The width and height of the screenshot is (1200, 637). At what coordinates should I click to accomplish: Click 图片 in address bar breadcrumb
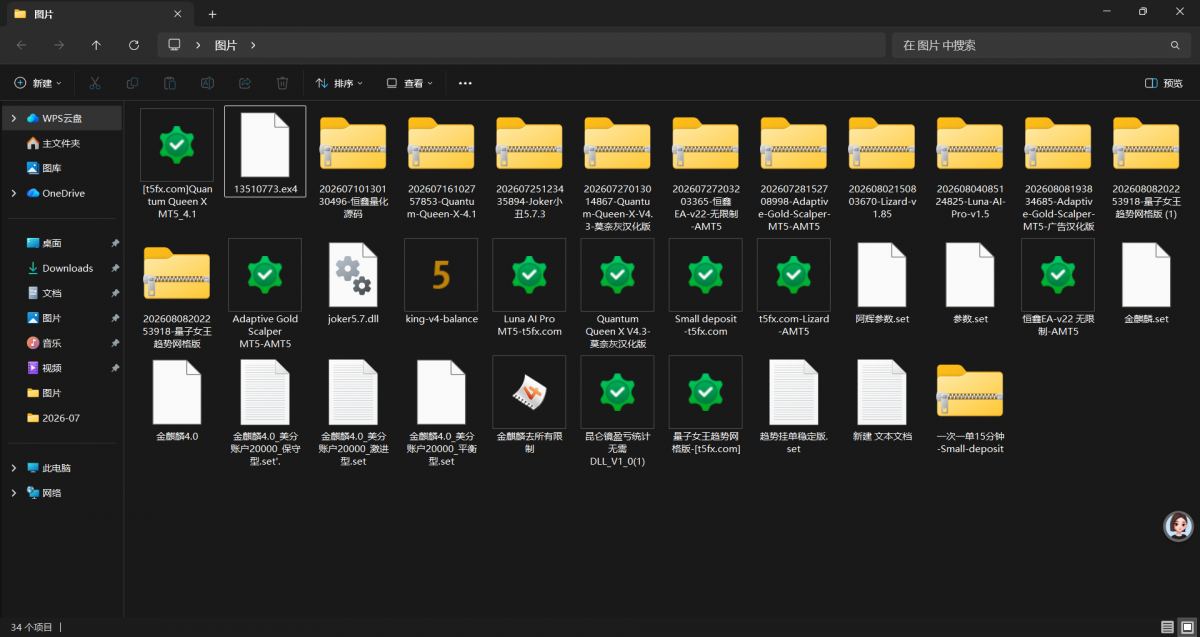point(226,45)
